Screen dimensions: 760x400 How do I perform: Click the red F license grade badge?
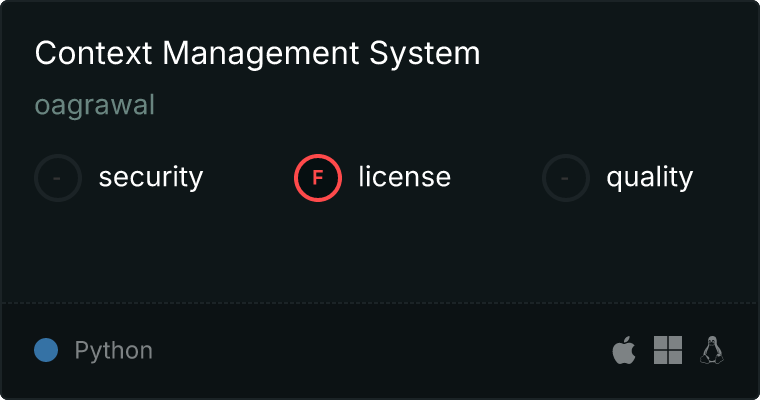[318, 178]
